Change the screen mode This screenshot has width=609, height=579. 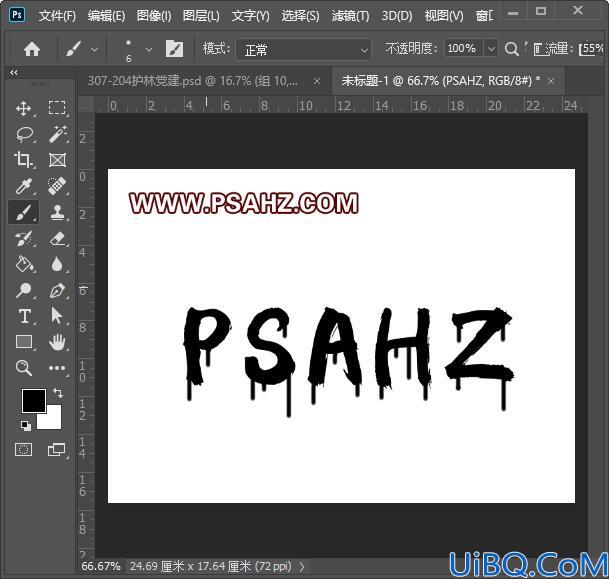pyautogui.click(x=57, y=450)
